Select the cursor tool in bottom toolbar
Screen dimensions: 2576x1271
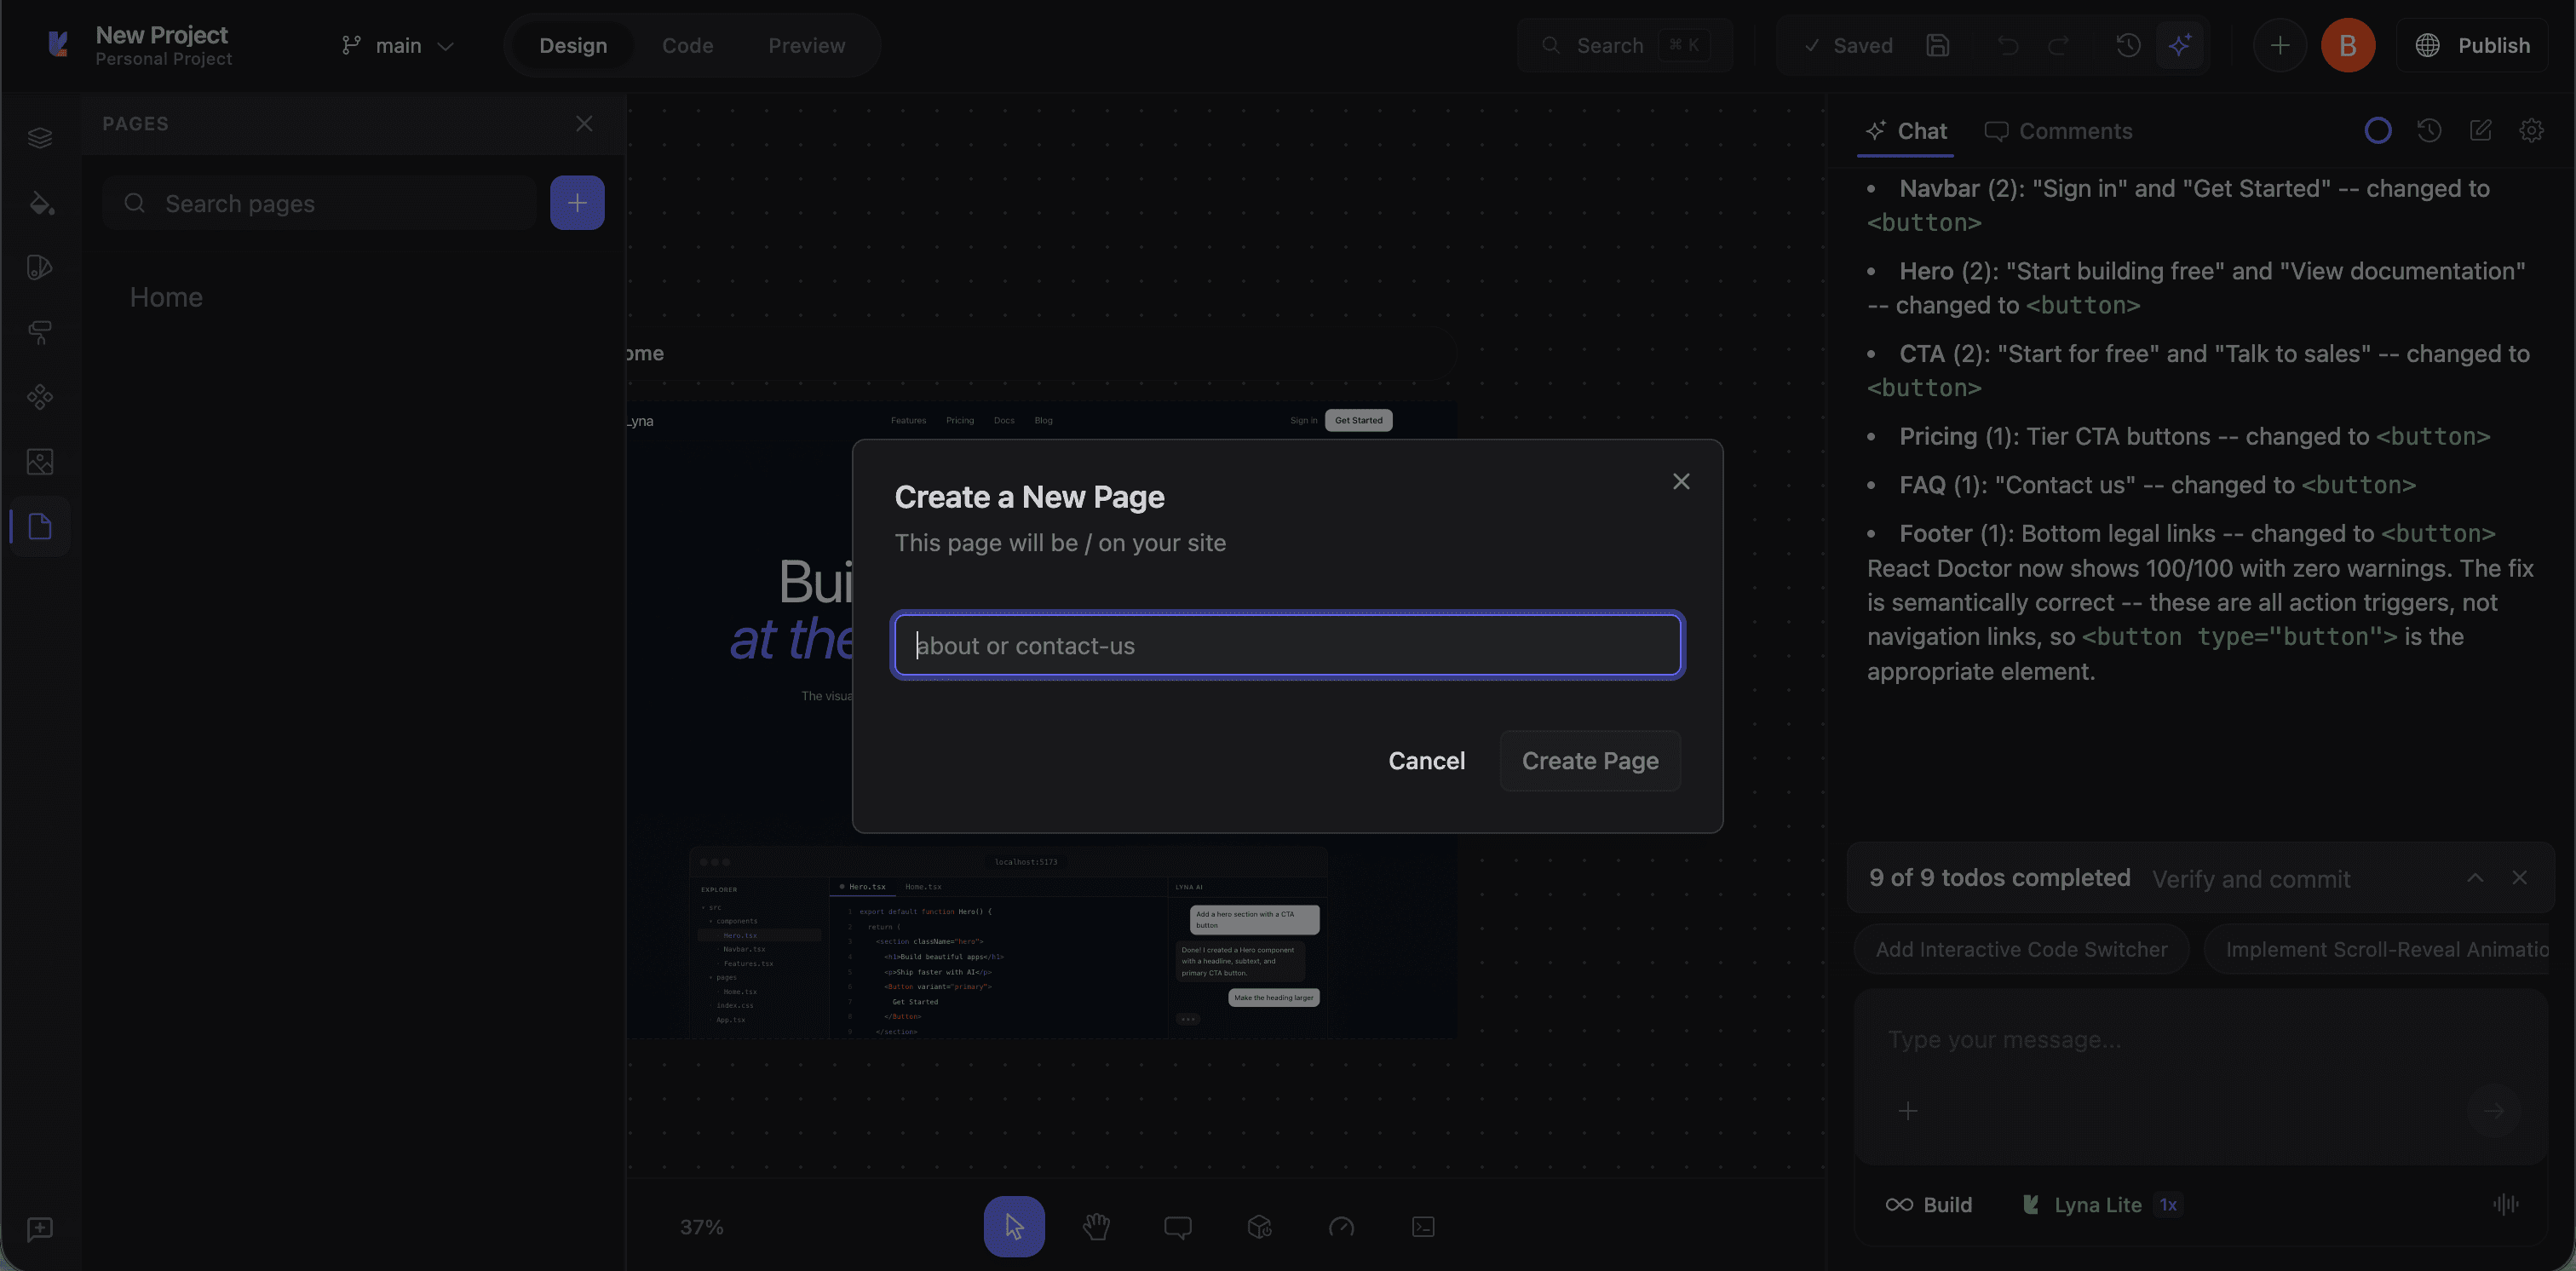coord(1013,1226)
